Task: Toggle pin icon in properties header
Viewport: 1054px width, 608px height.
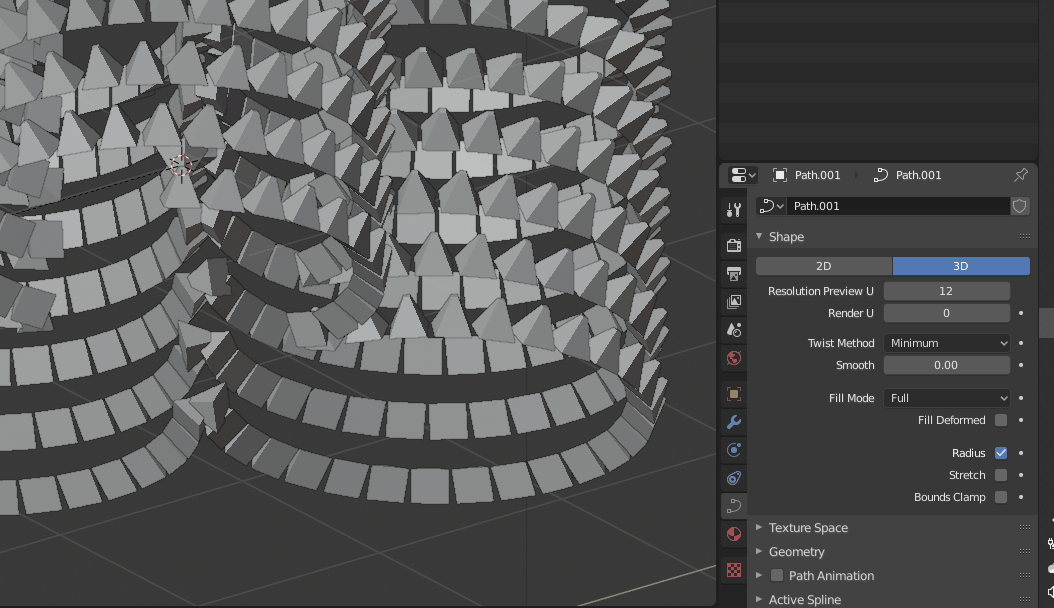Action: pyautogui.click(x=1020, y=175)
